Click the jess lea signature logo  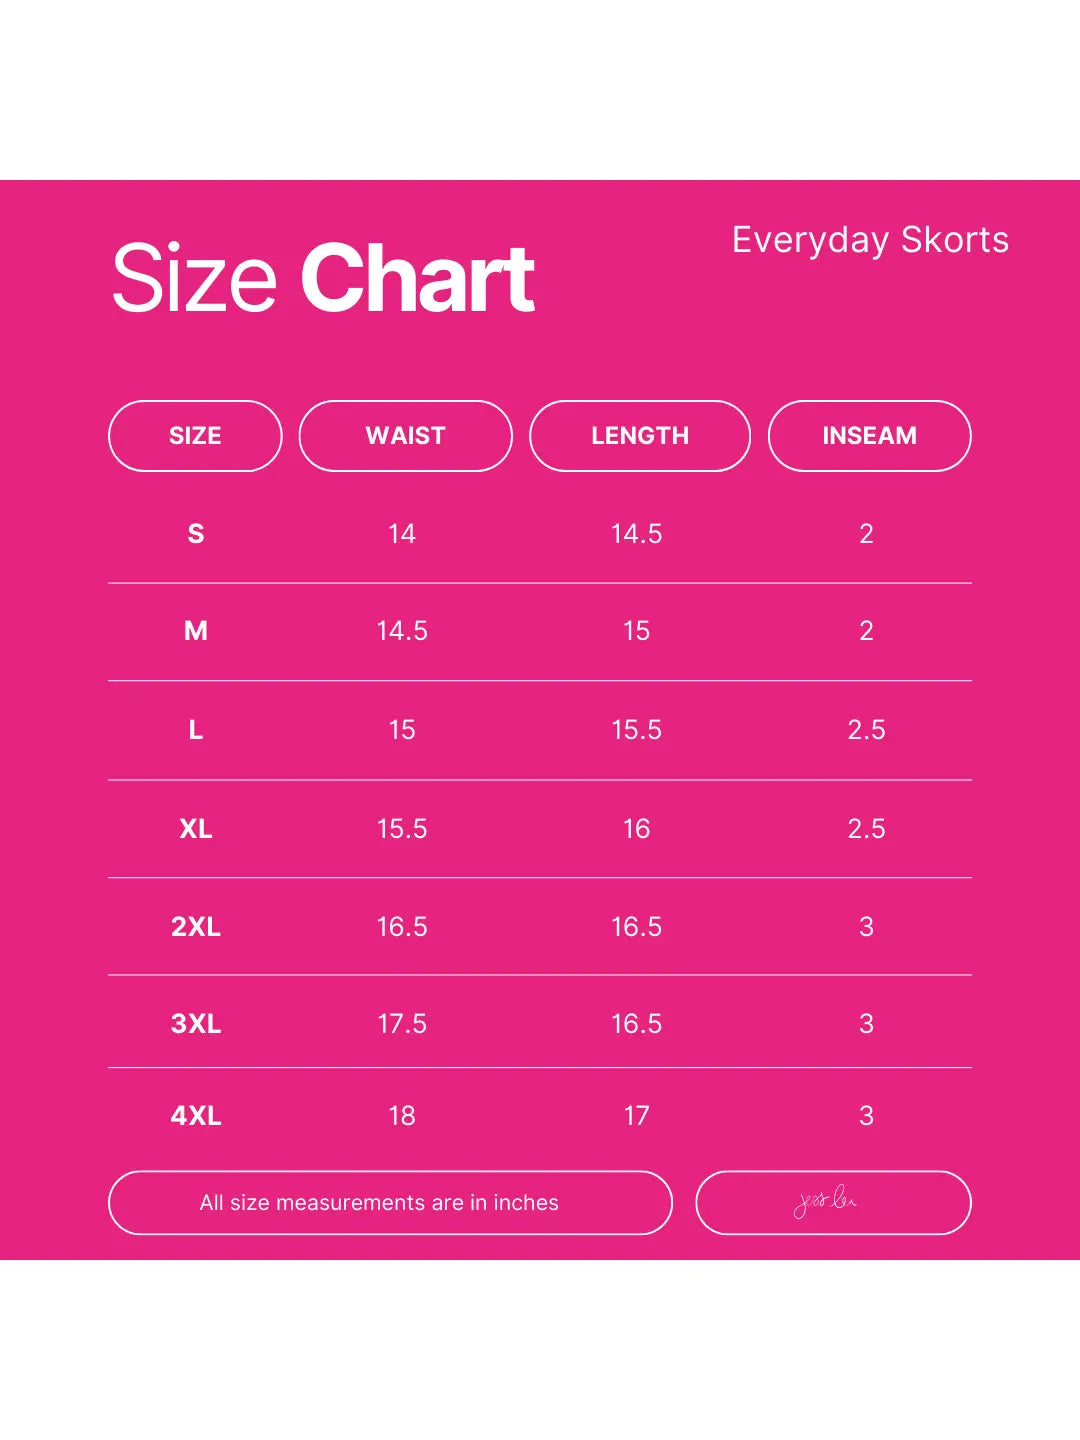tap(826, 1201)
